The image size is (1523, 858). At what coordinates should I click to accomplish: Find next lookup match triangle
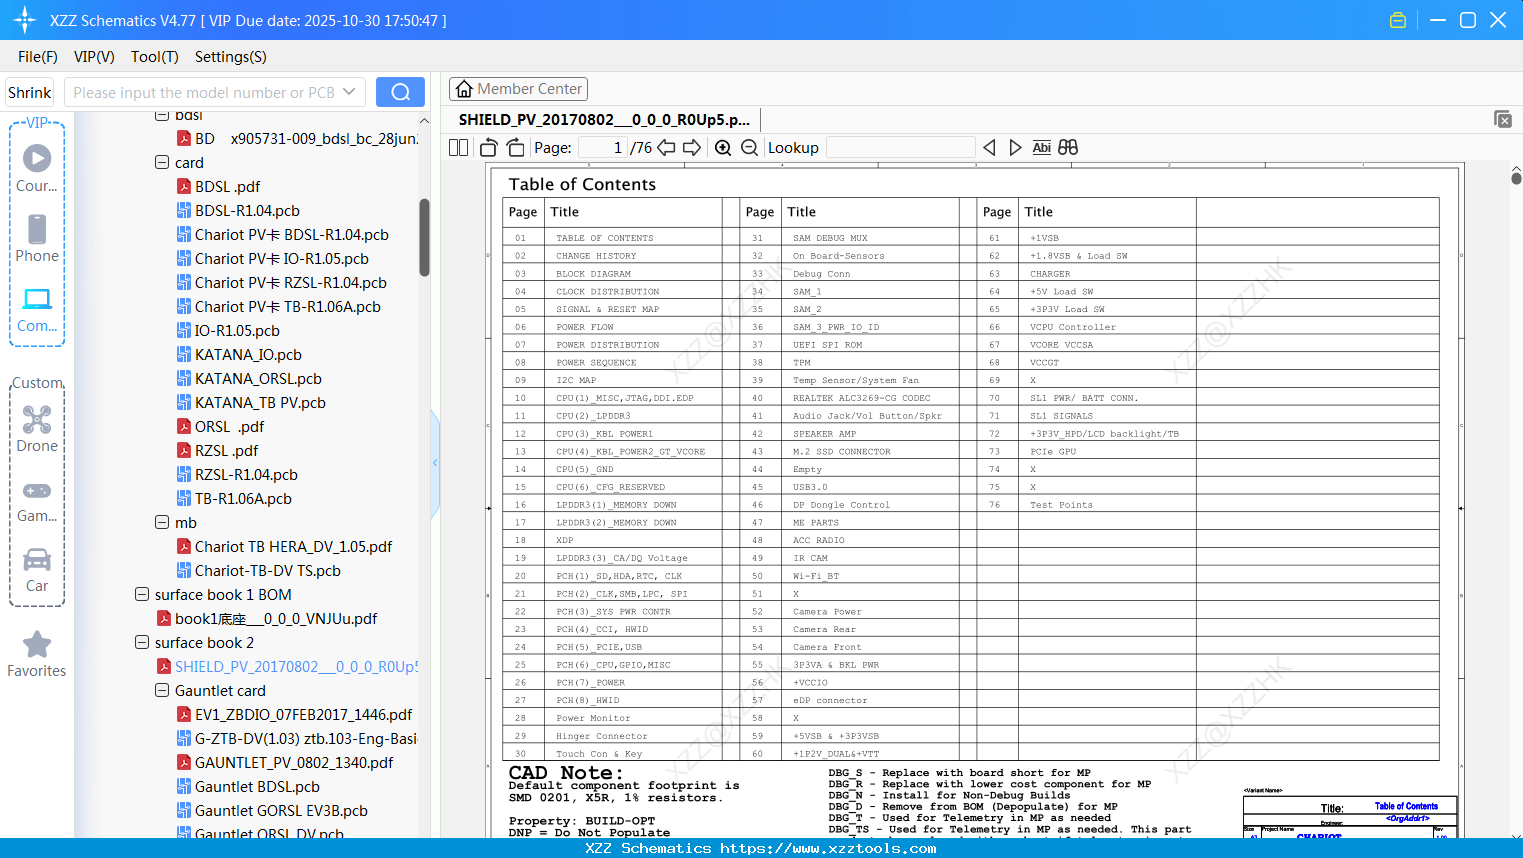tap(1015, 148)
